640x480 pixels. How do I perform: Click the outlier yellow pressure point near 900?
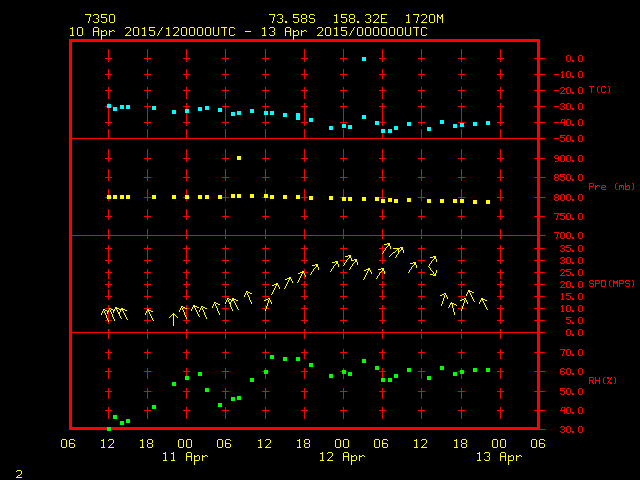click(x=239, y=158)
